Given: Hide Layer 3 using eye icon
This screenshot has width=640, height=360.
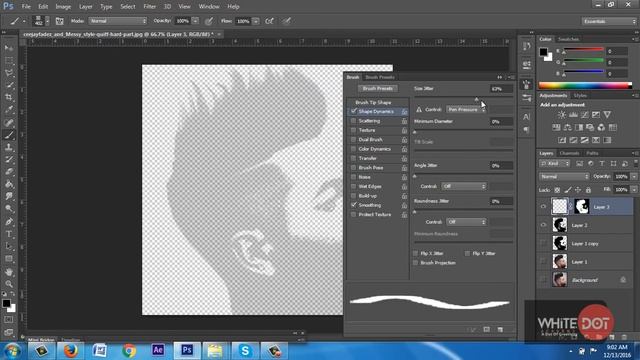Looking at the screenshot, I should tap(543, 207).
